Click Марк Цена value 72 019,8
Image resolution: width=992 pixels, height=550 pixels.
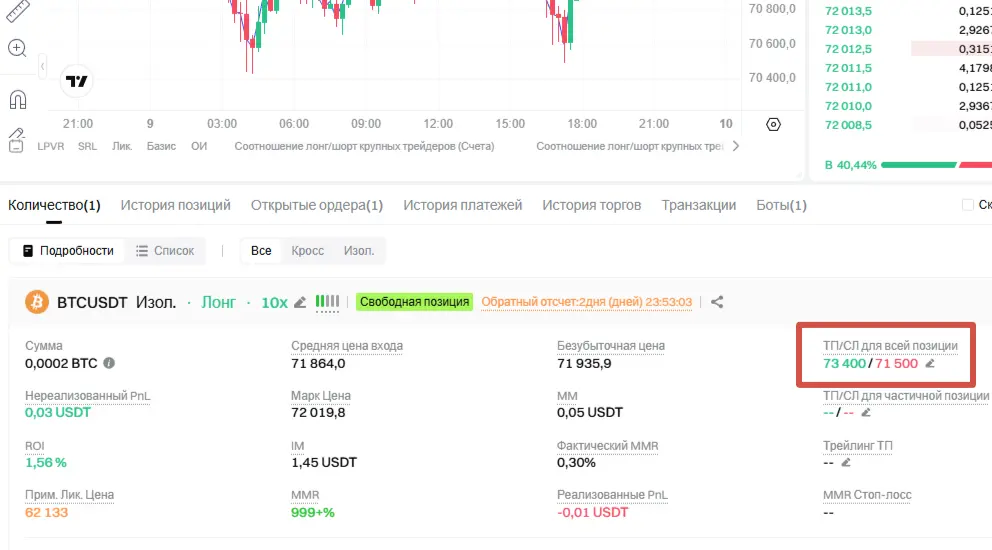[x=318, y=413]
